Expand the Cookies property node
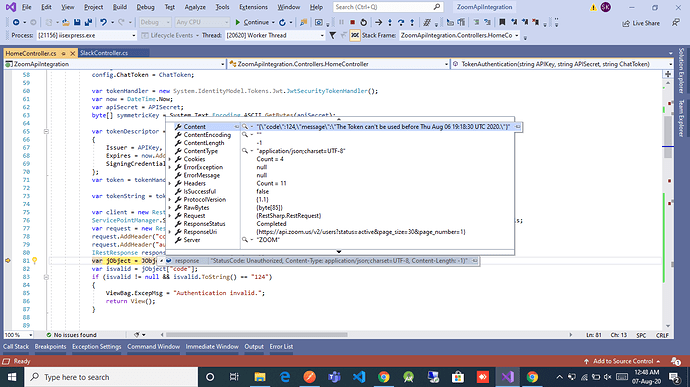 [170, 159]
